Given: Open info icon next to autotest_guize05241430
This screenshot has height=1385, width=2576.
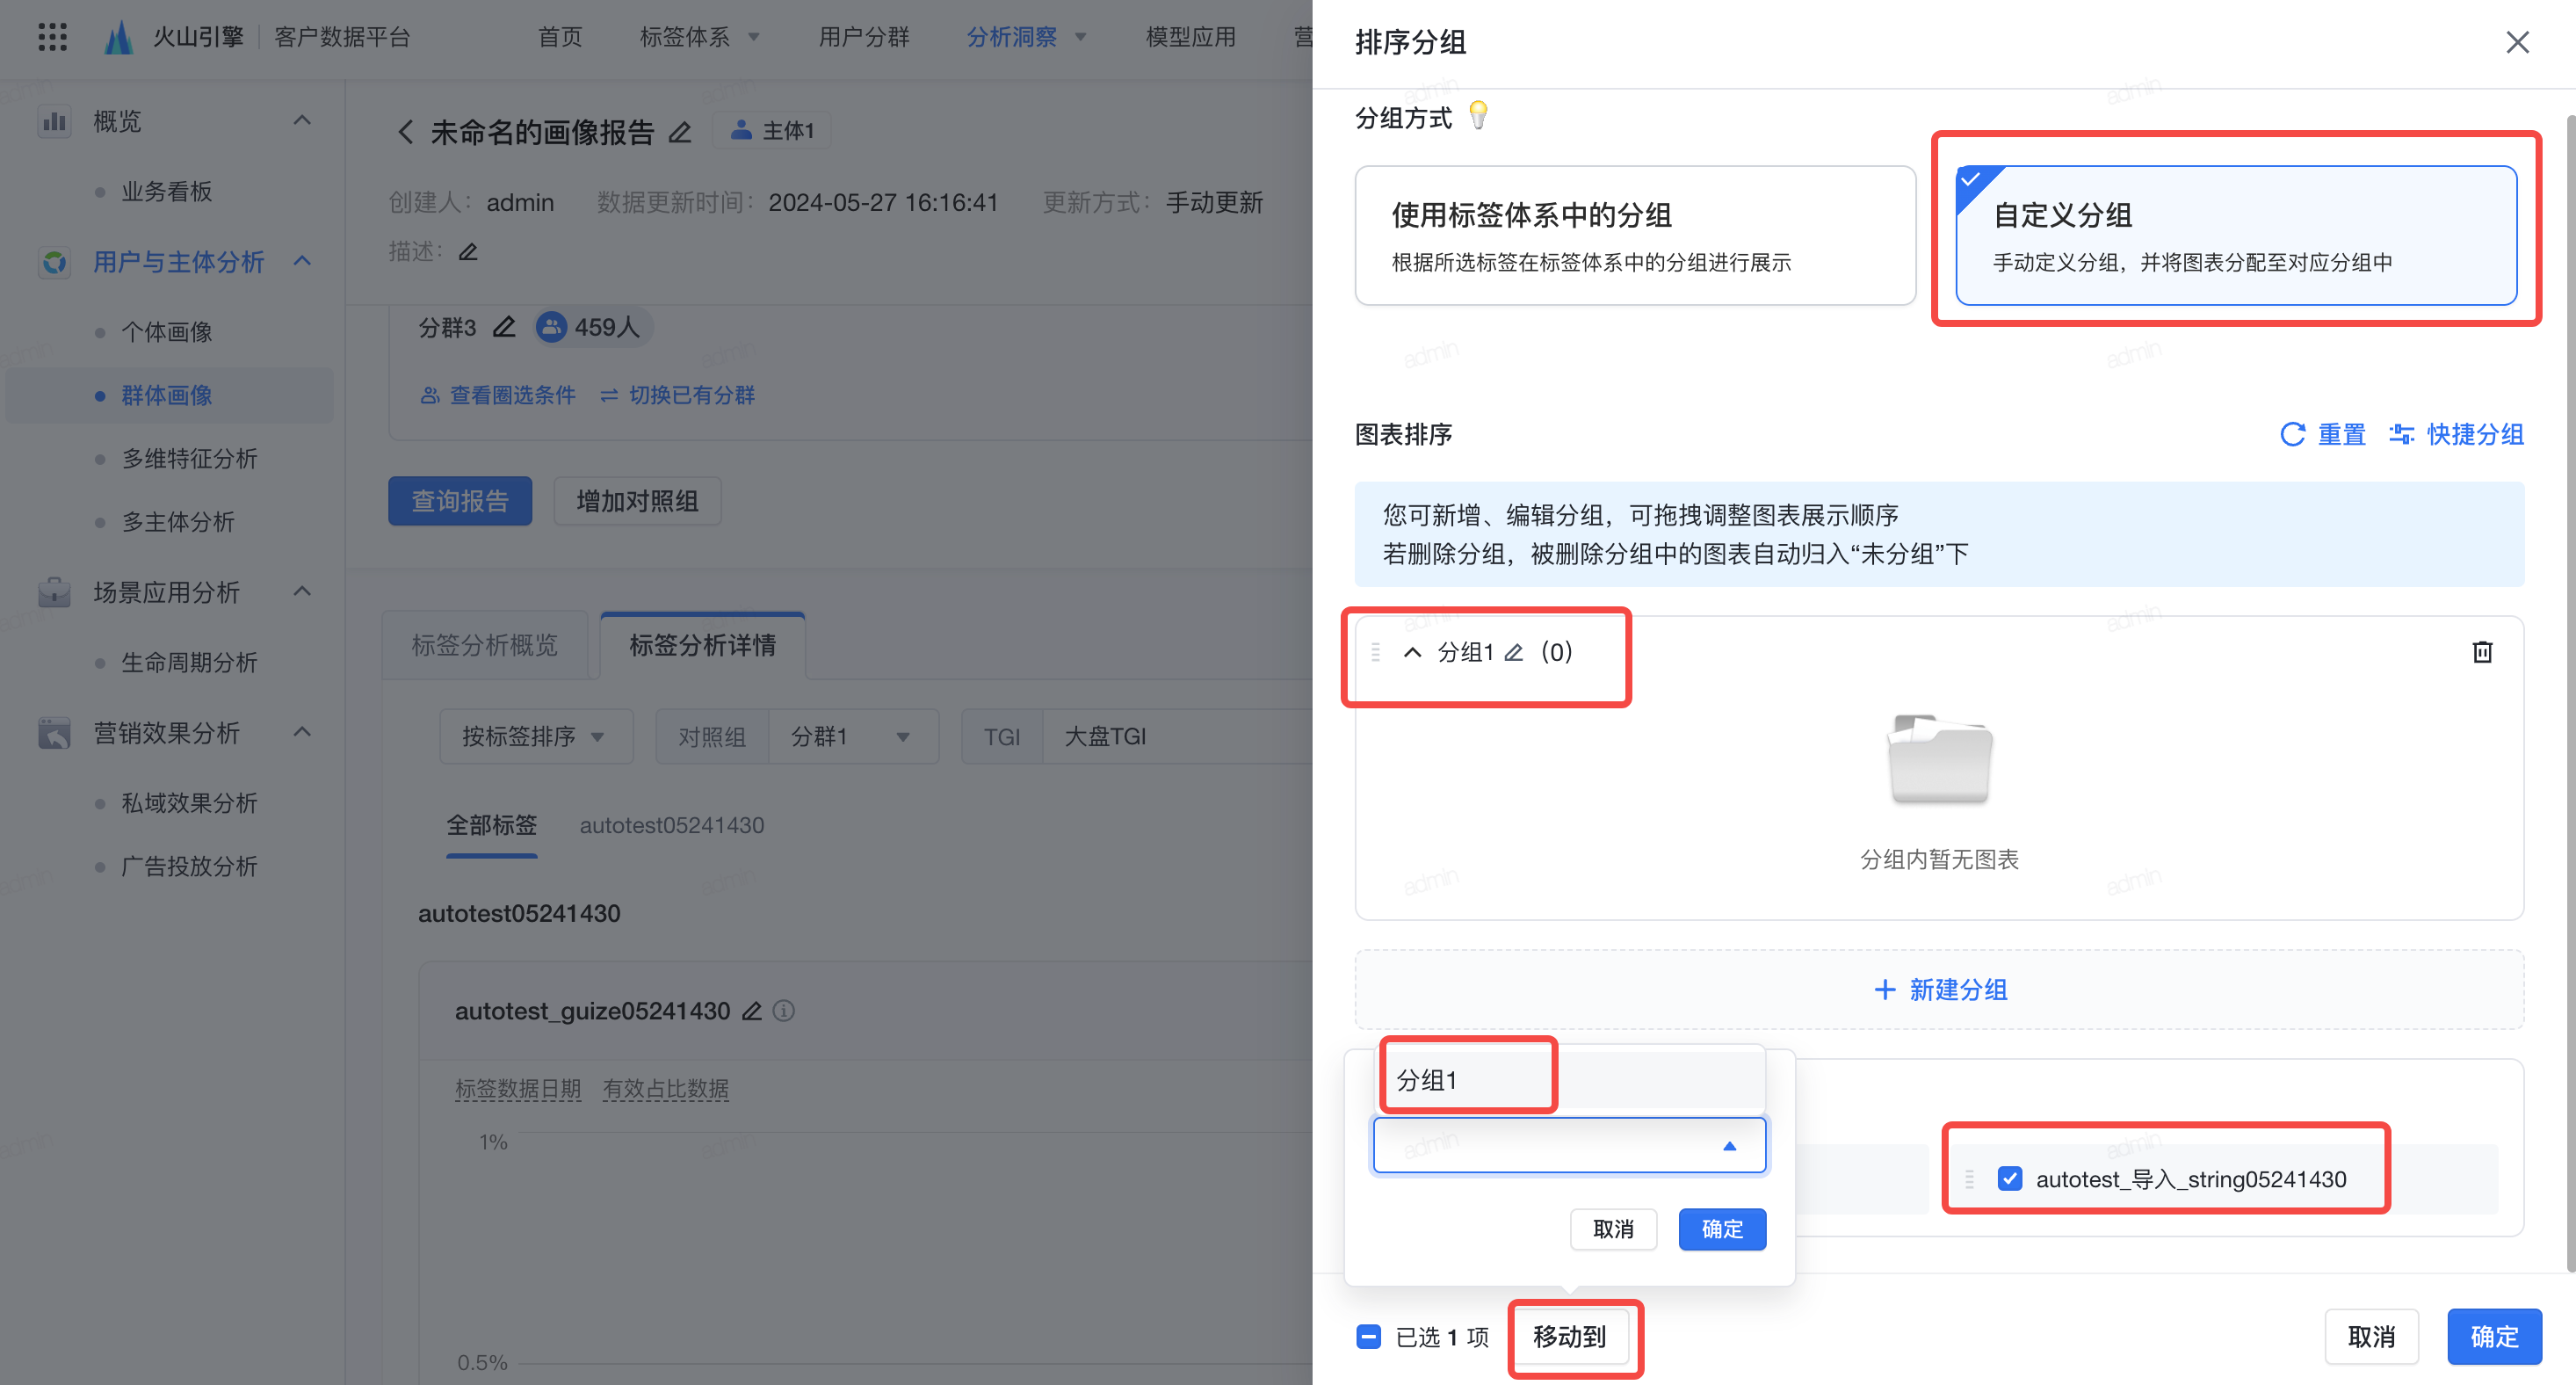Looking at the screenshot, I should pos(784,1011).
